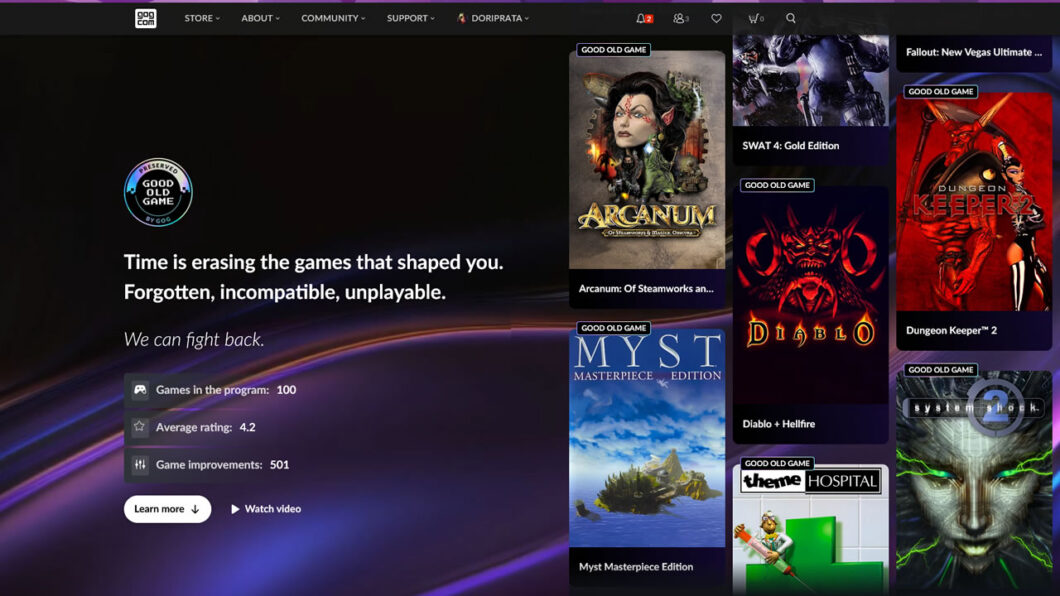Open the Arcanum: Of Steamworks title
The width and height of the screenshot is (1060, 596).
(646, 289)
